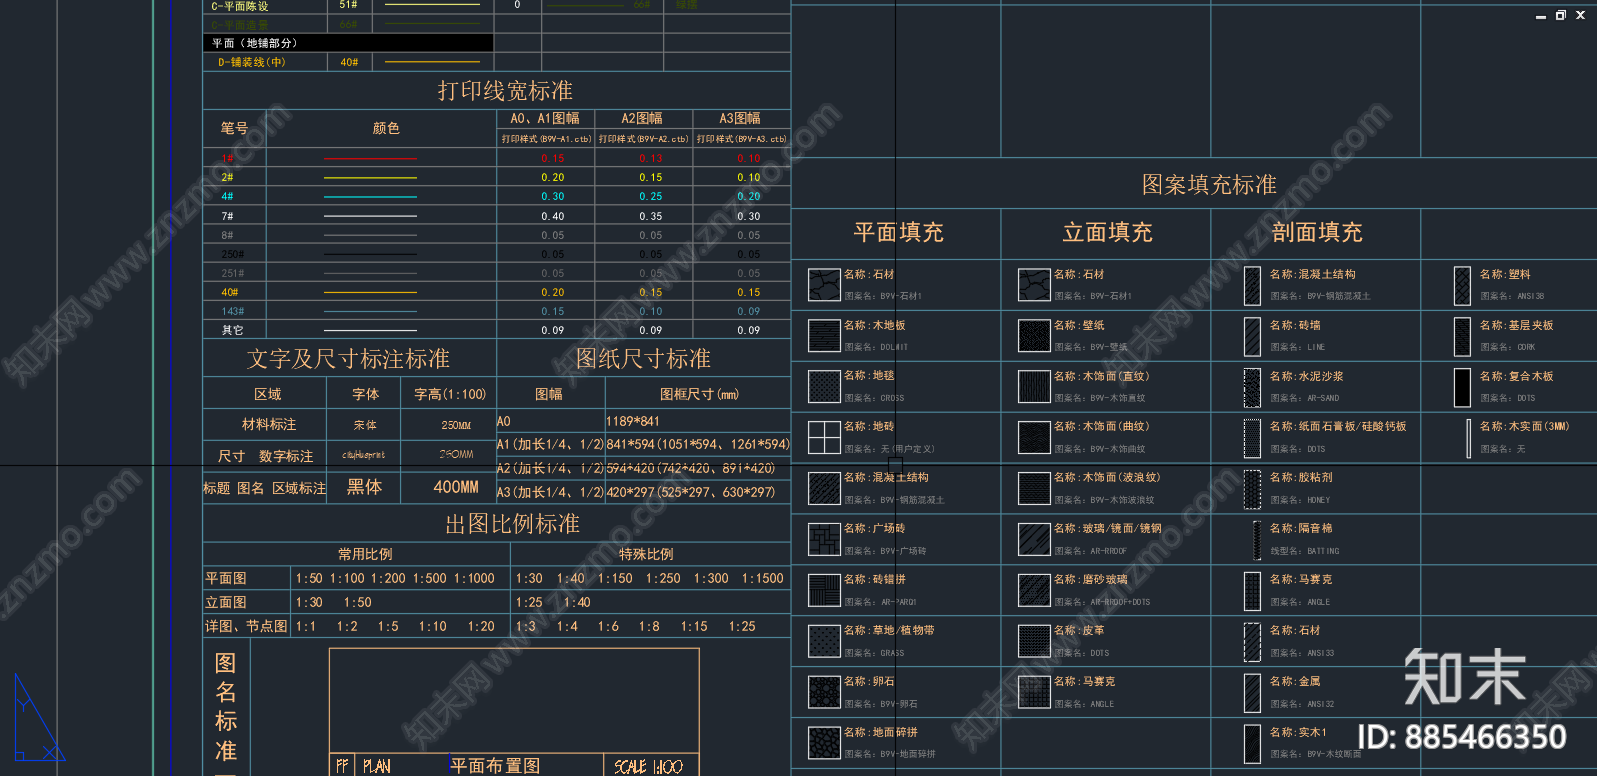Image resolution: width=1597 pixels, height=776 pixels.
Task: Select the 石材 hatch swatch under 平面填充
Action: pos(824,285)
